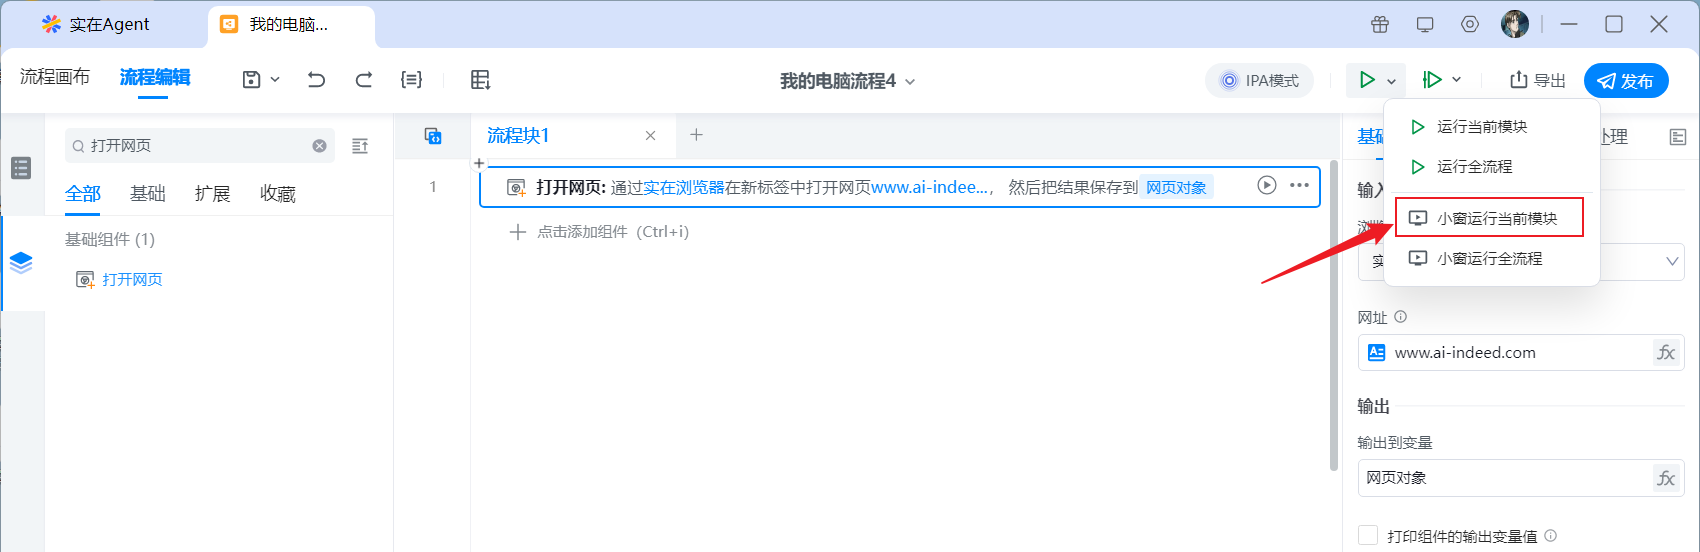Choose 运行全流程 from the run menu
Image resolution: width=1700 pixels, height=552 pixels.
1474,167
